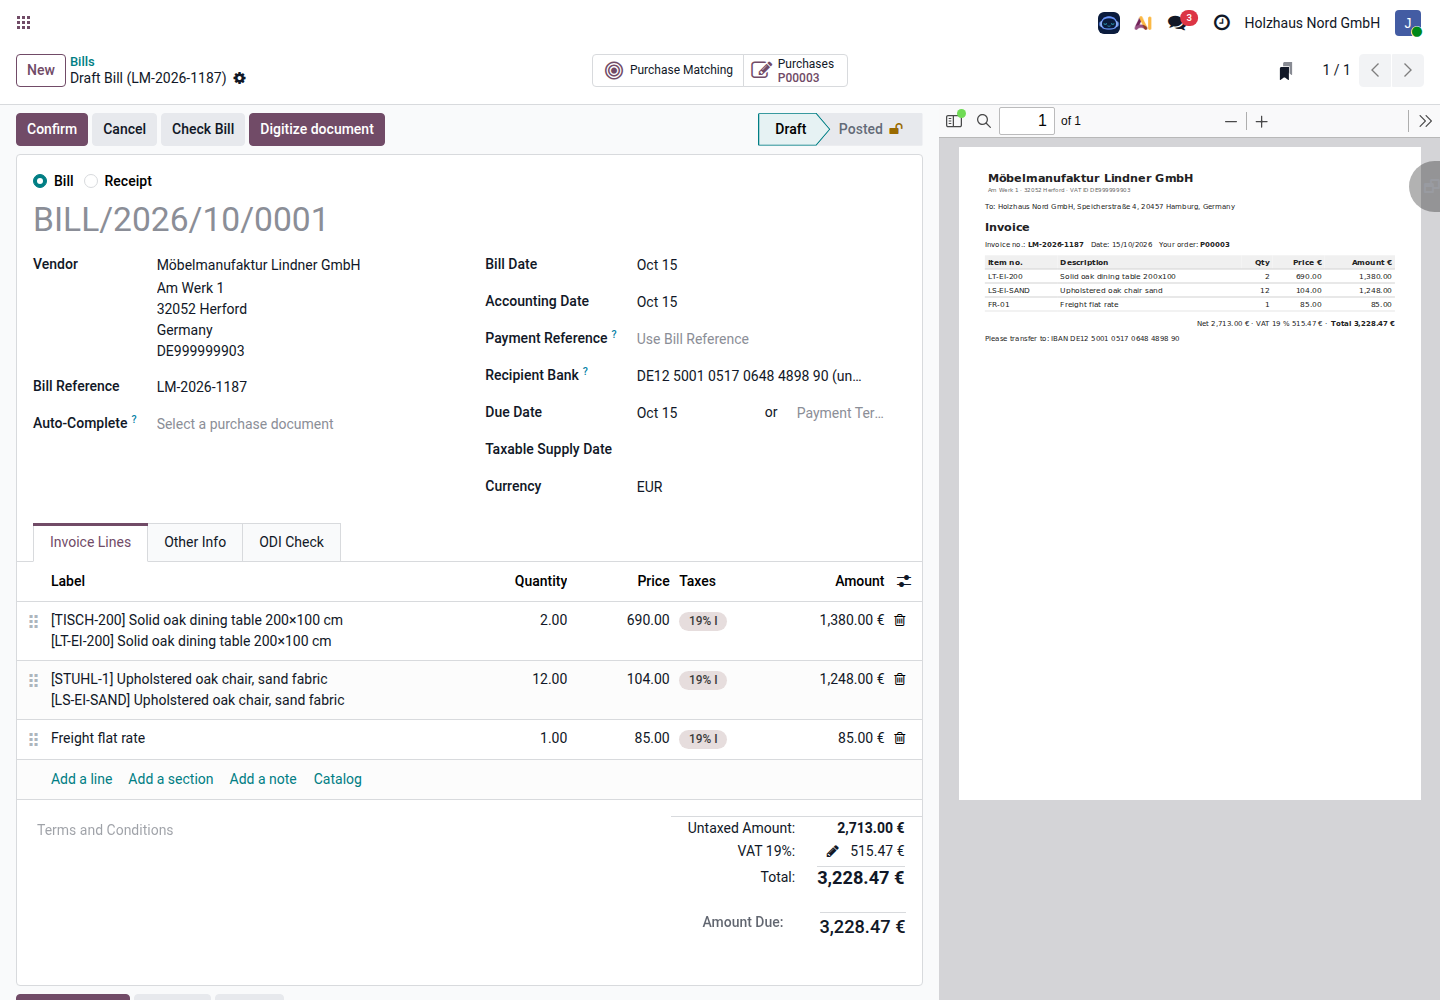Launch the AI assistant icon
The height and width of the screenshot is (1000, 1440).
click(x=1143, y=23)
